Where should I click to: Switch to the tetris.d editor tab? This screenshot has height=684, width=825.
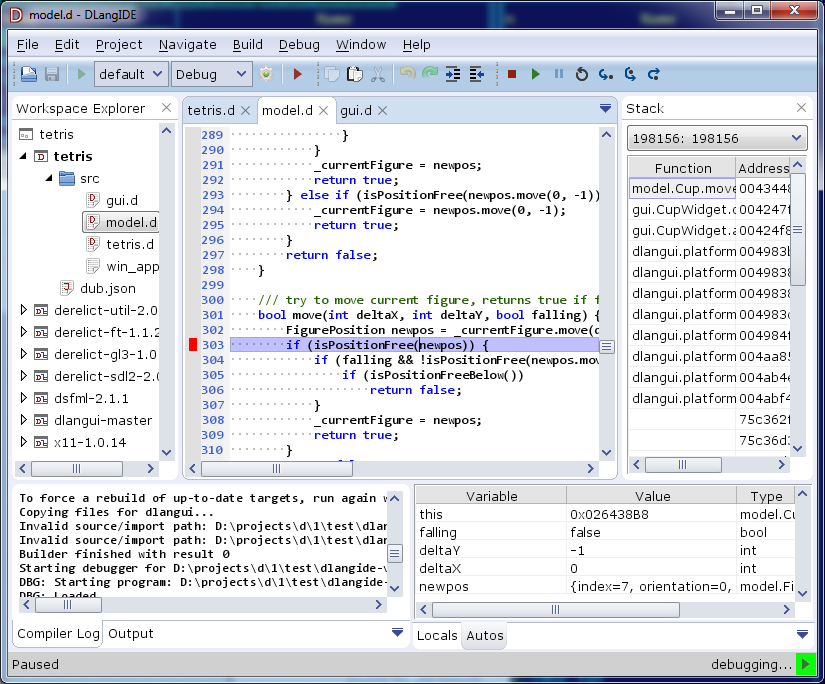click(211, 110)
